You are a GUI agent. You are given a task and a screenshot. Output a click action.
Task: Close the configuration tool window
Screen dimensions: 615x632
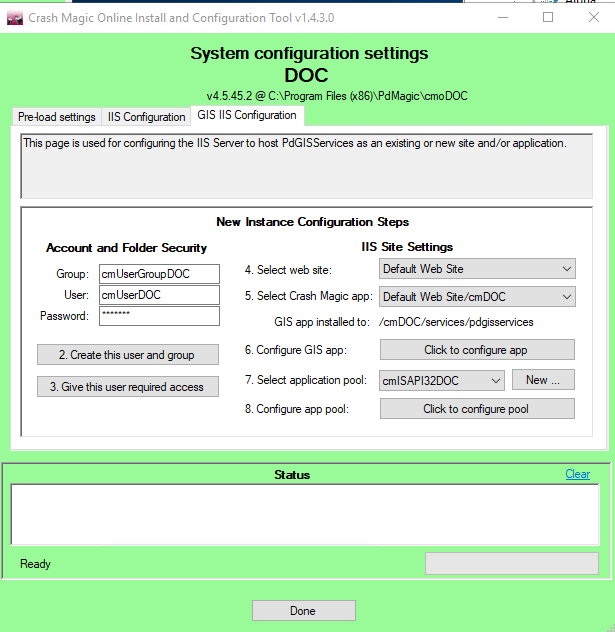[594, 17]
